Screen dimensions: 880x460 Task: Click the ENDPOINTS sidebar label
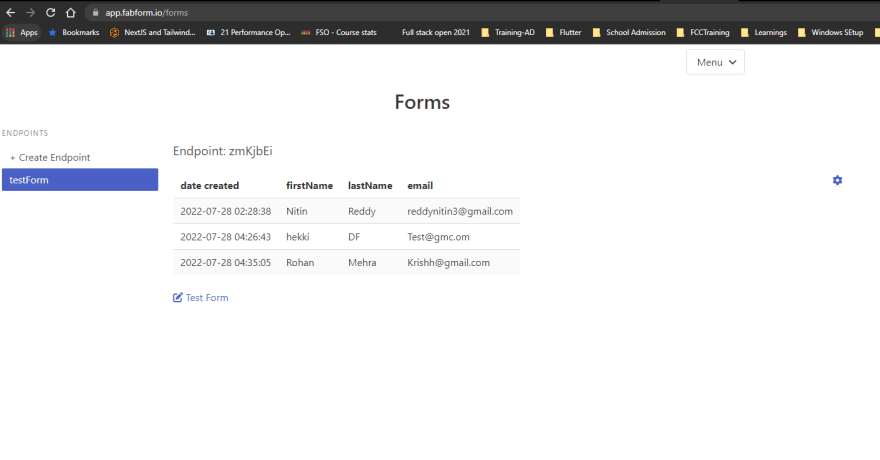pyautogui.click(x=25, y=133)
